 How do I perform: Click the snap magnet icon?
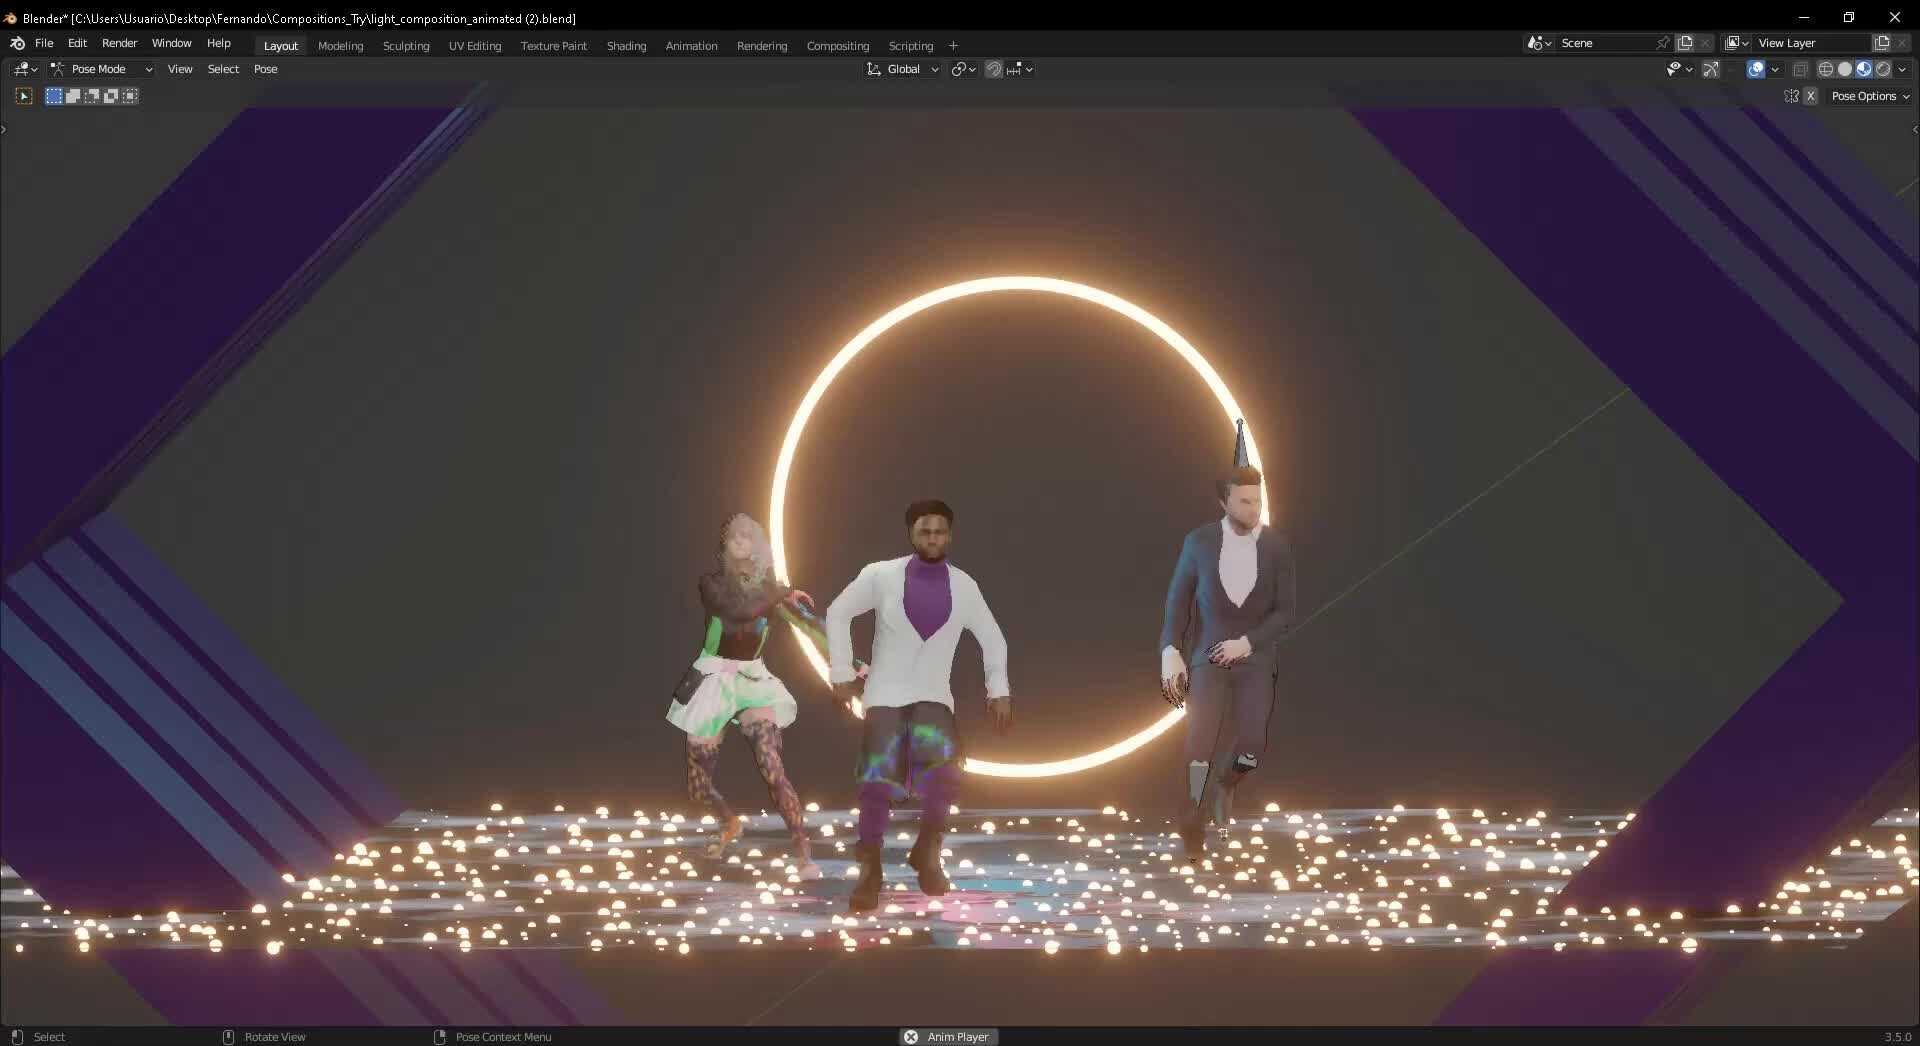[x=993, y=68]
